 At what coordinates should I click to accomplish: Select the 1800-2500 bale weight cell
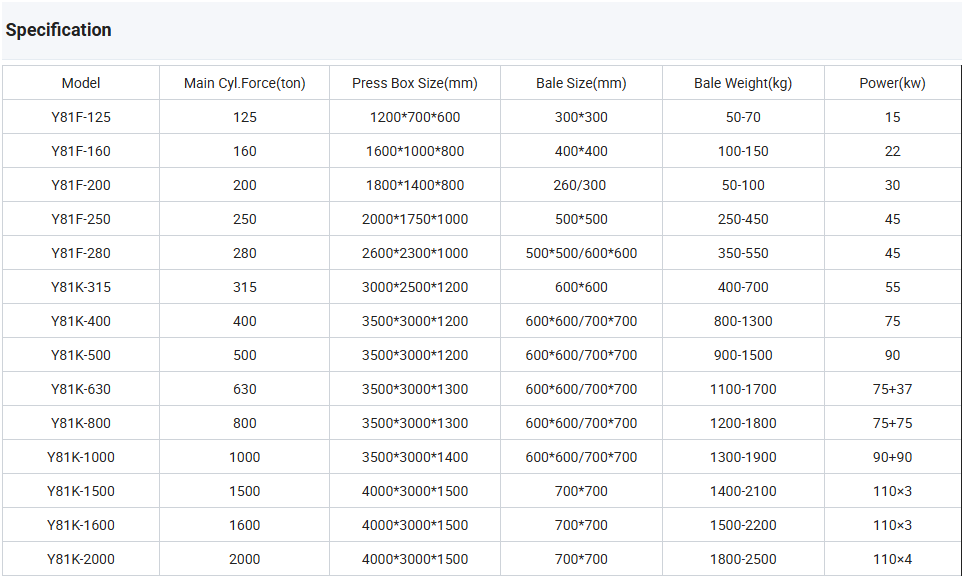click(x=742, y=559)
